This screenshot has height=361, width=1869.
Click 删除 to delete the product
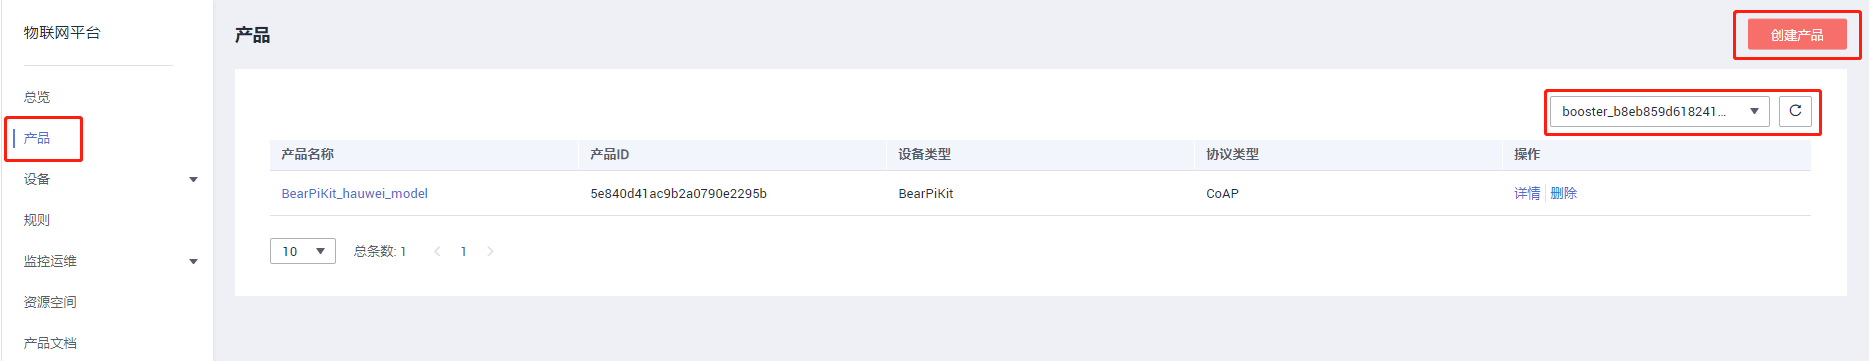pyautogui.click(x=1563, y=193)
